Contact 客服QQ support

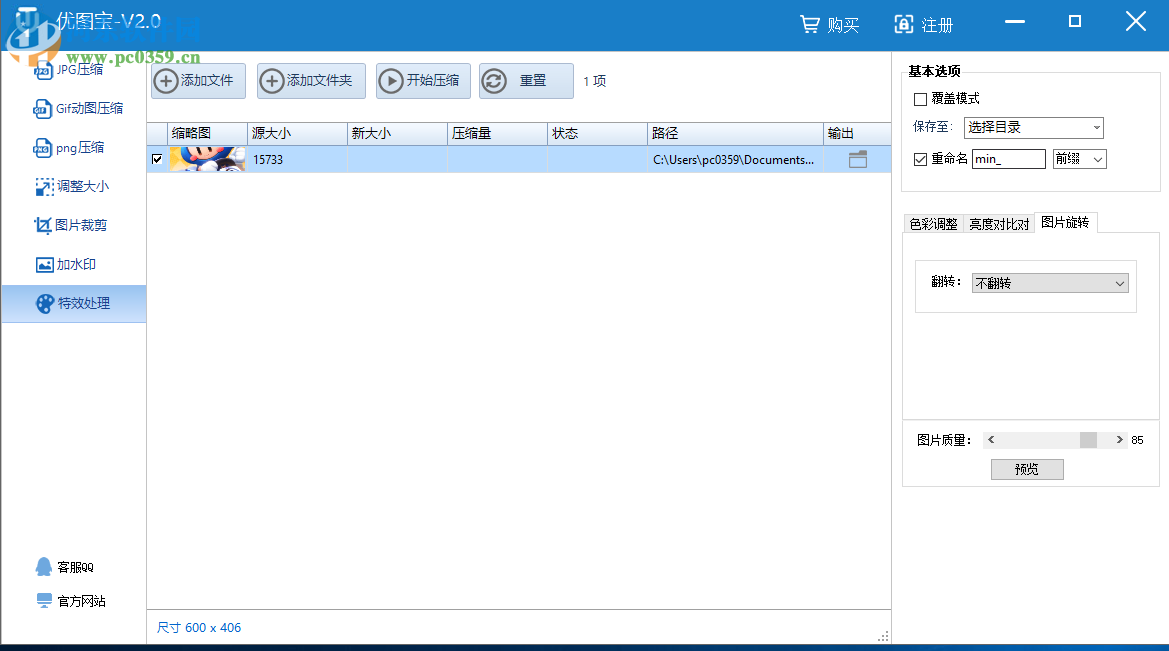pos(64,567)
